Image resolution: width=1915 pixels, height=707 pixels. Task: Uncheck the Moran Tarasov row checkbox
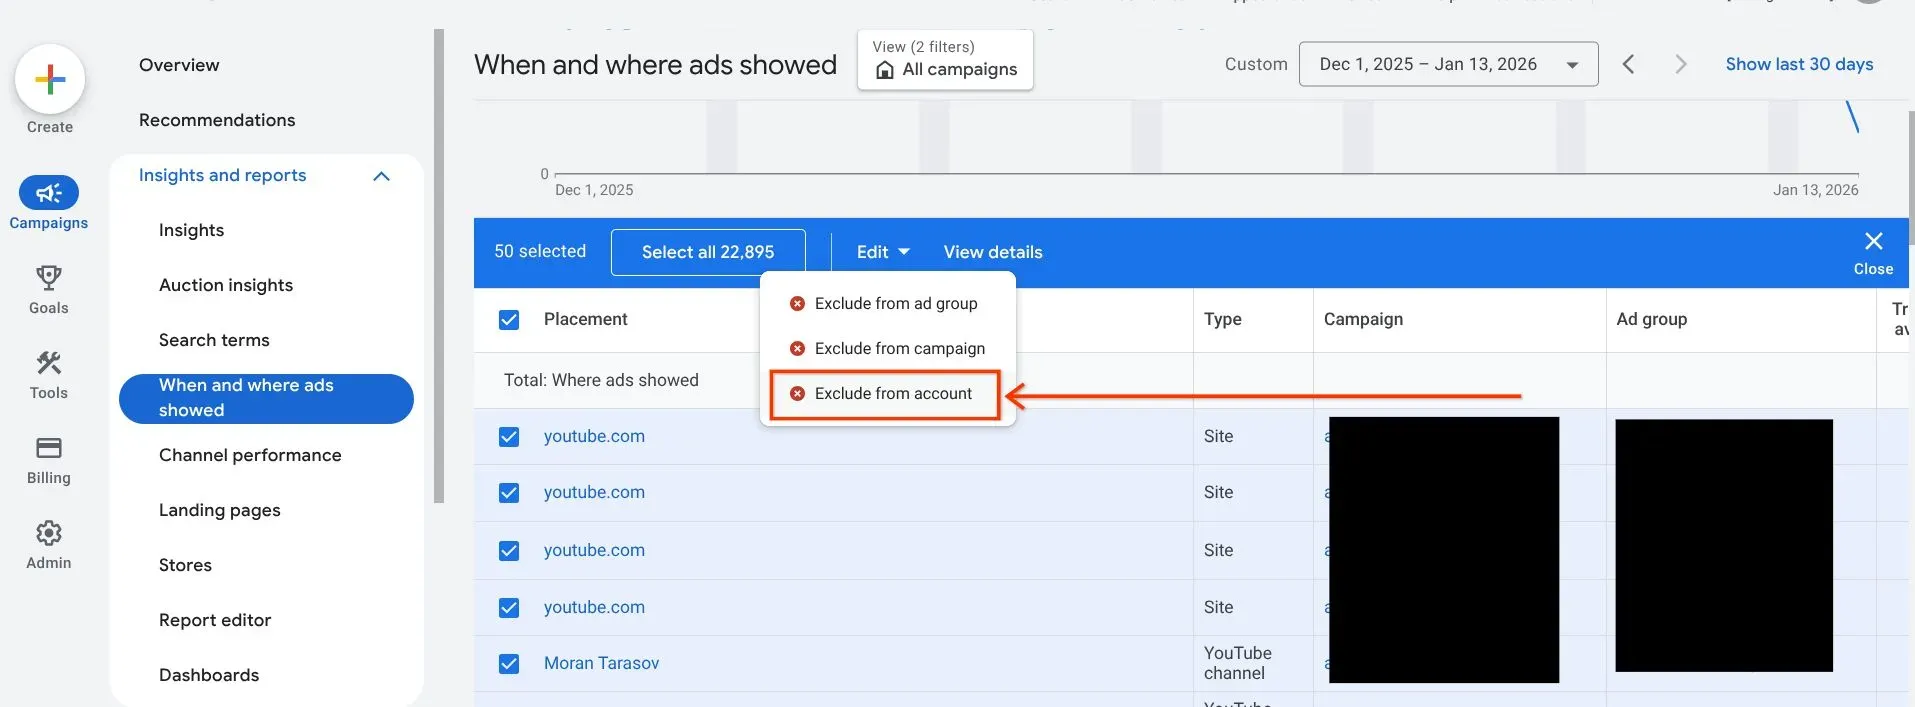[509, 663]
